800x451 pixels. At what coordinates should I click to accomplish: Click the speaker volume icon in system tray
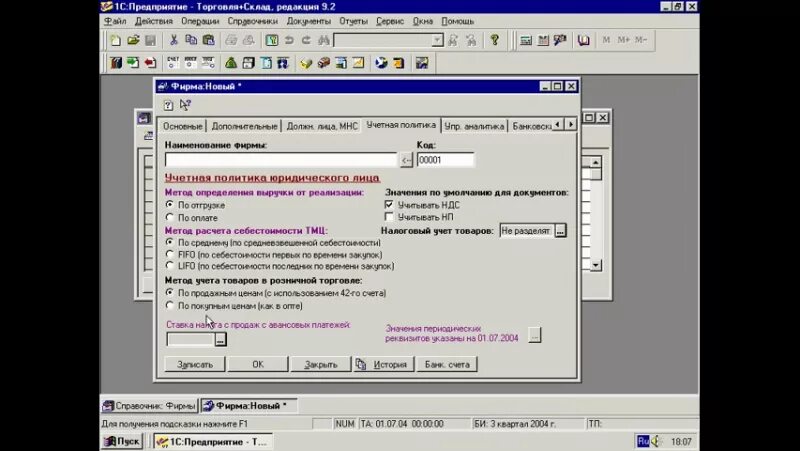click(x=656, y=441)
